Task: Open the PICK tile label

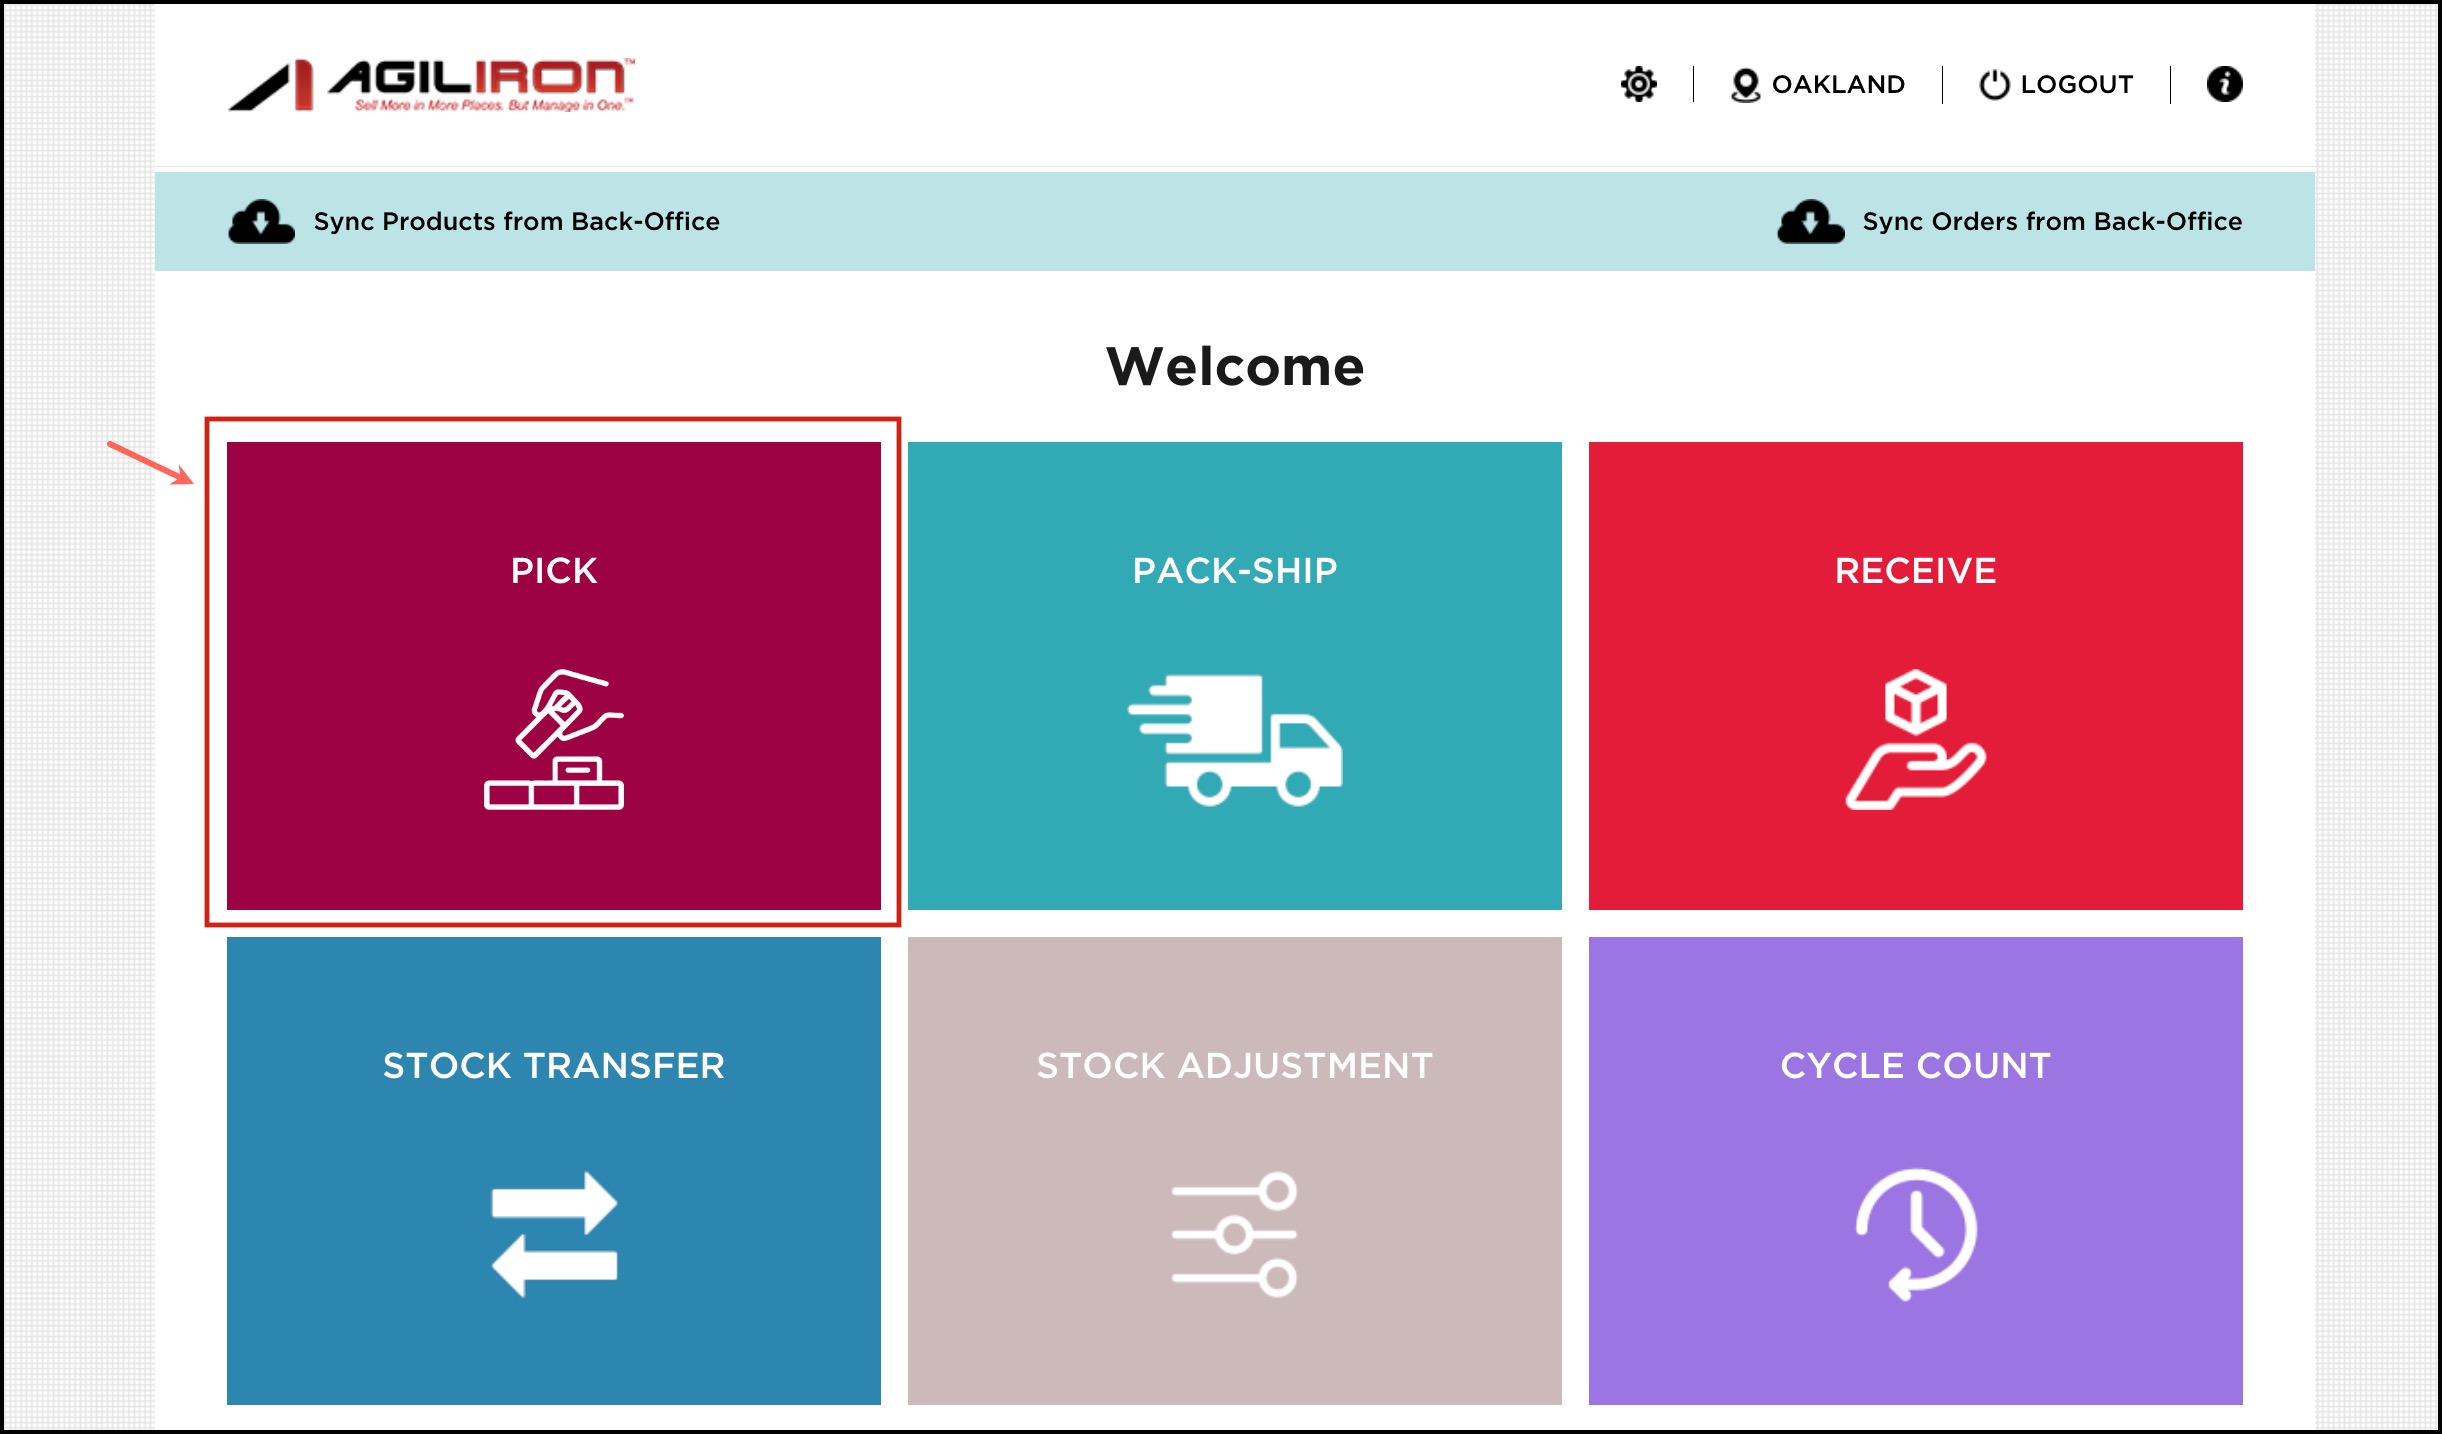Action: click(x=554, y=571)
